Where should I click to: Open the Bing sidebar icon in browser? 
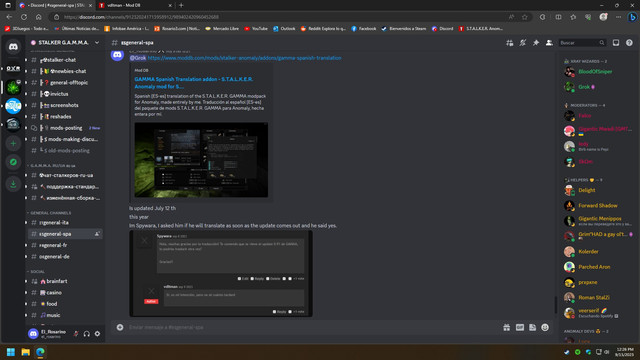click(632, 17)
